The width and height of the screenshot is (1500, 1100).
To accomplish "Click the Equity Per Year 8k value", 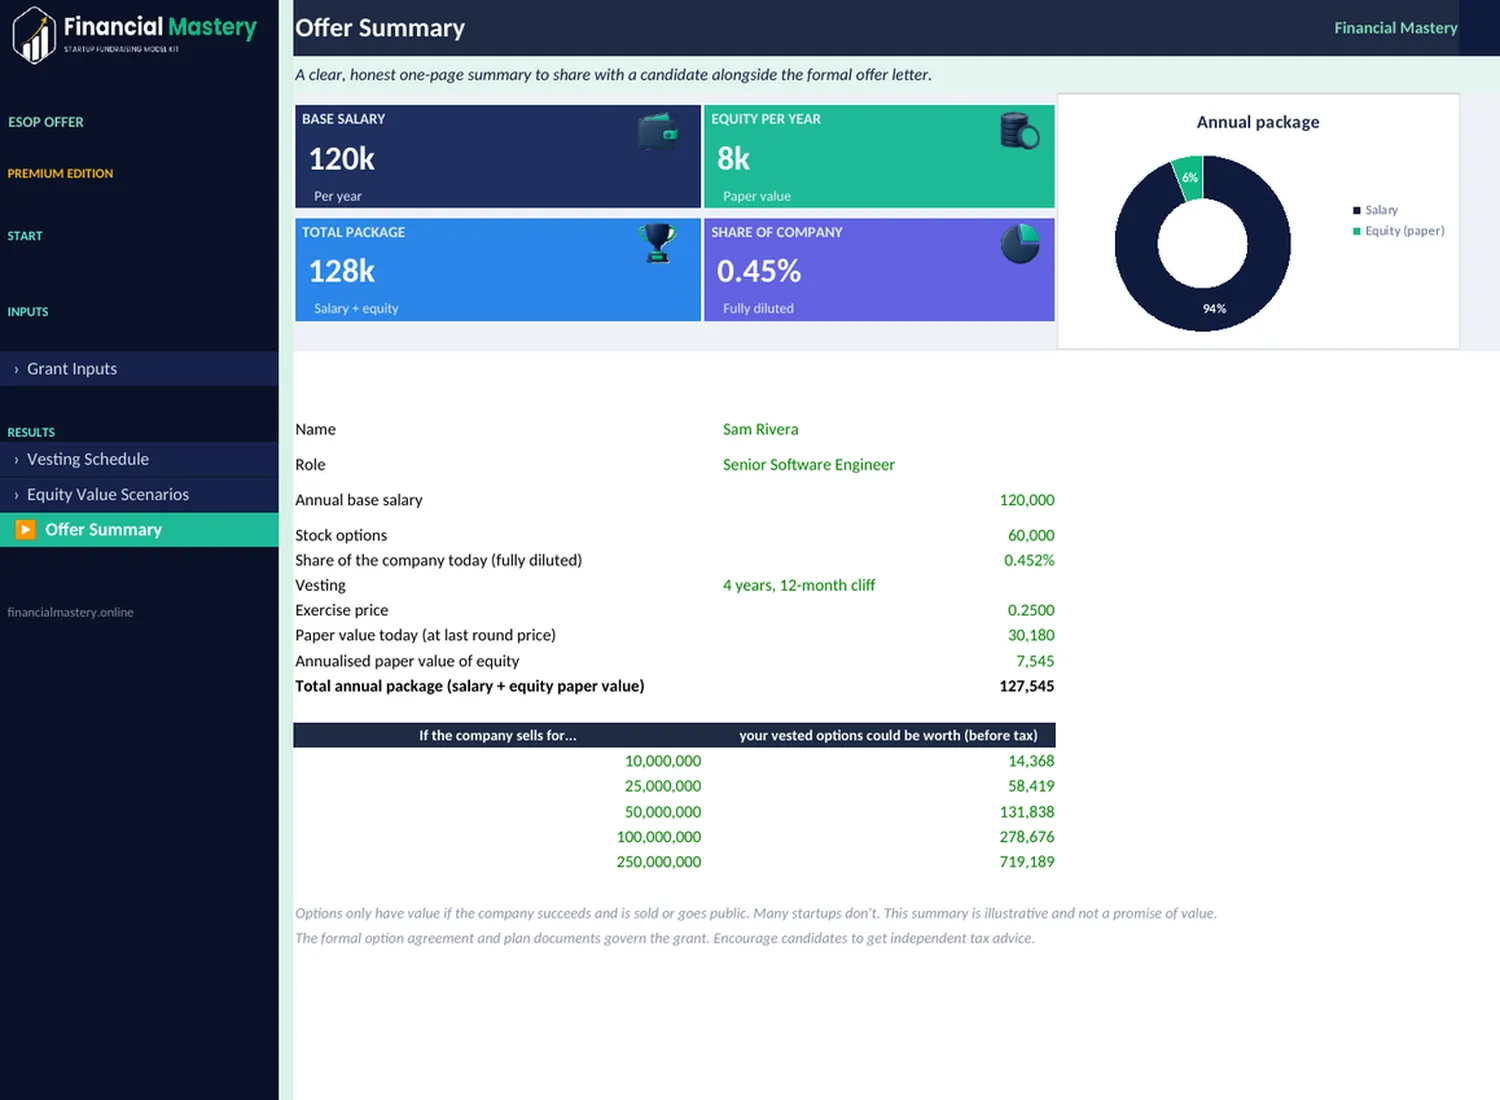I will coord(733,159).
